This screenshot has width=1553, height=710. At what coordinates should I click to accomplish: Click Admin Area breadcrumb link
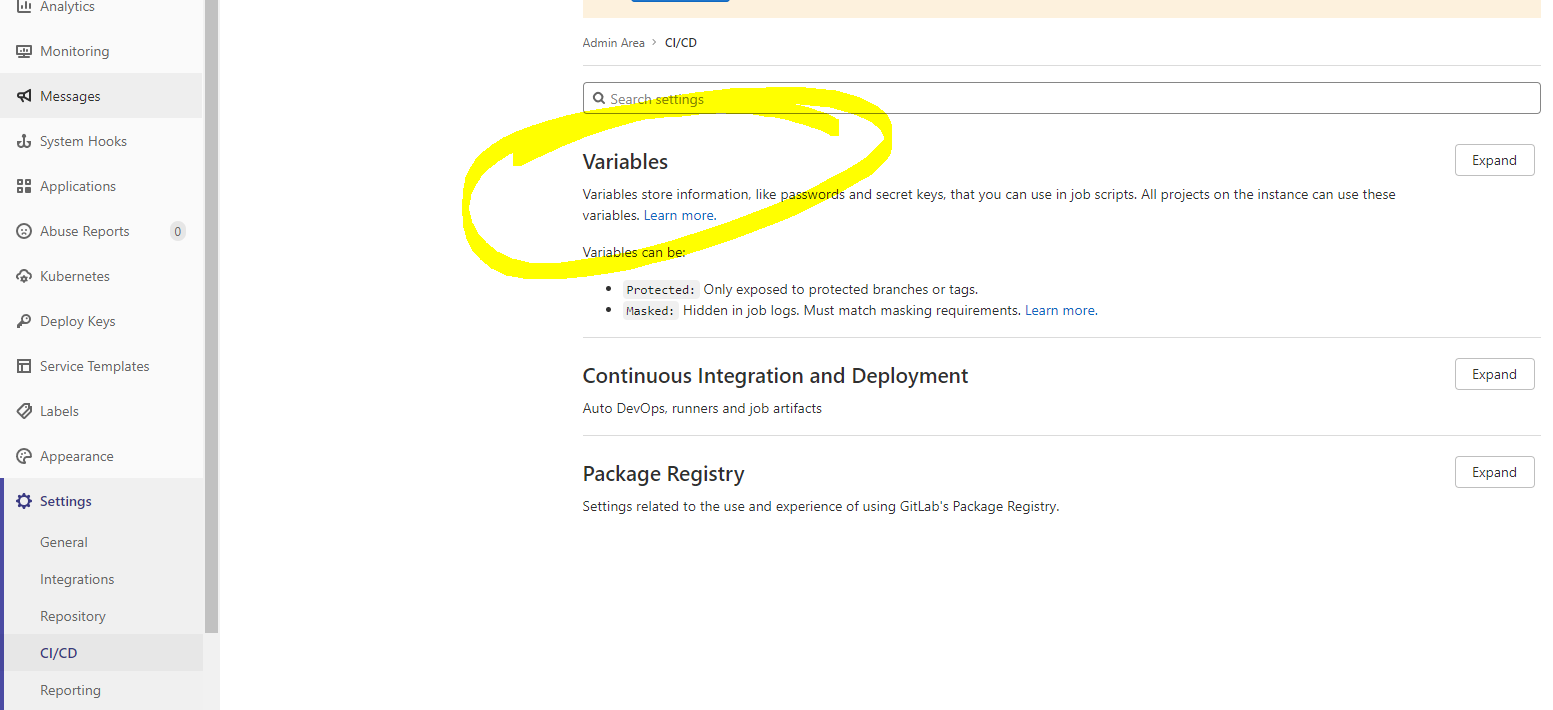click(613, 43)
